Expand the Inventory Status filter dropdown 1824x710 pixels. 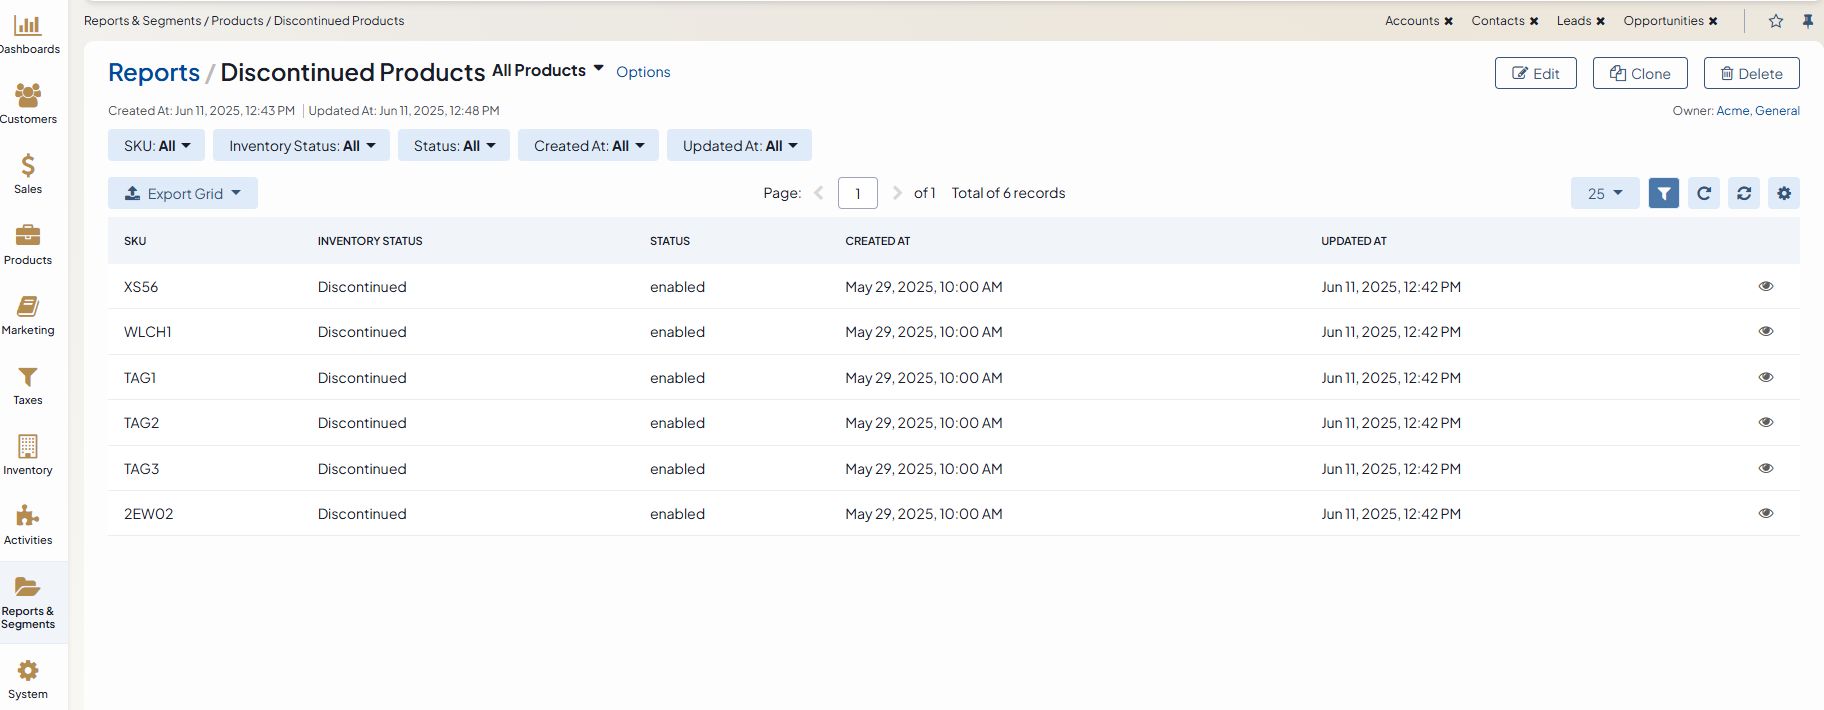tap(301, 146)
